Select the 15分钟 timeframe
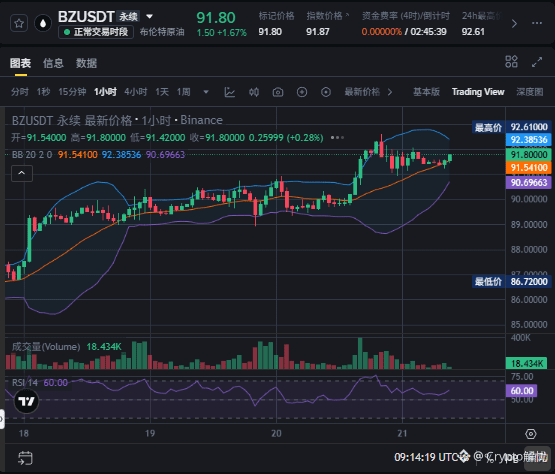Viewport: 555px width, 474px height. click(72, 92)
